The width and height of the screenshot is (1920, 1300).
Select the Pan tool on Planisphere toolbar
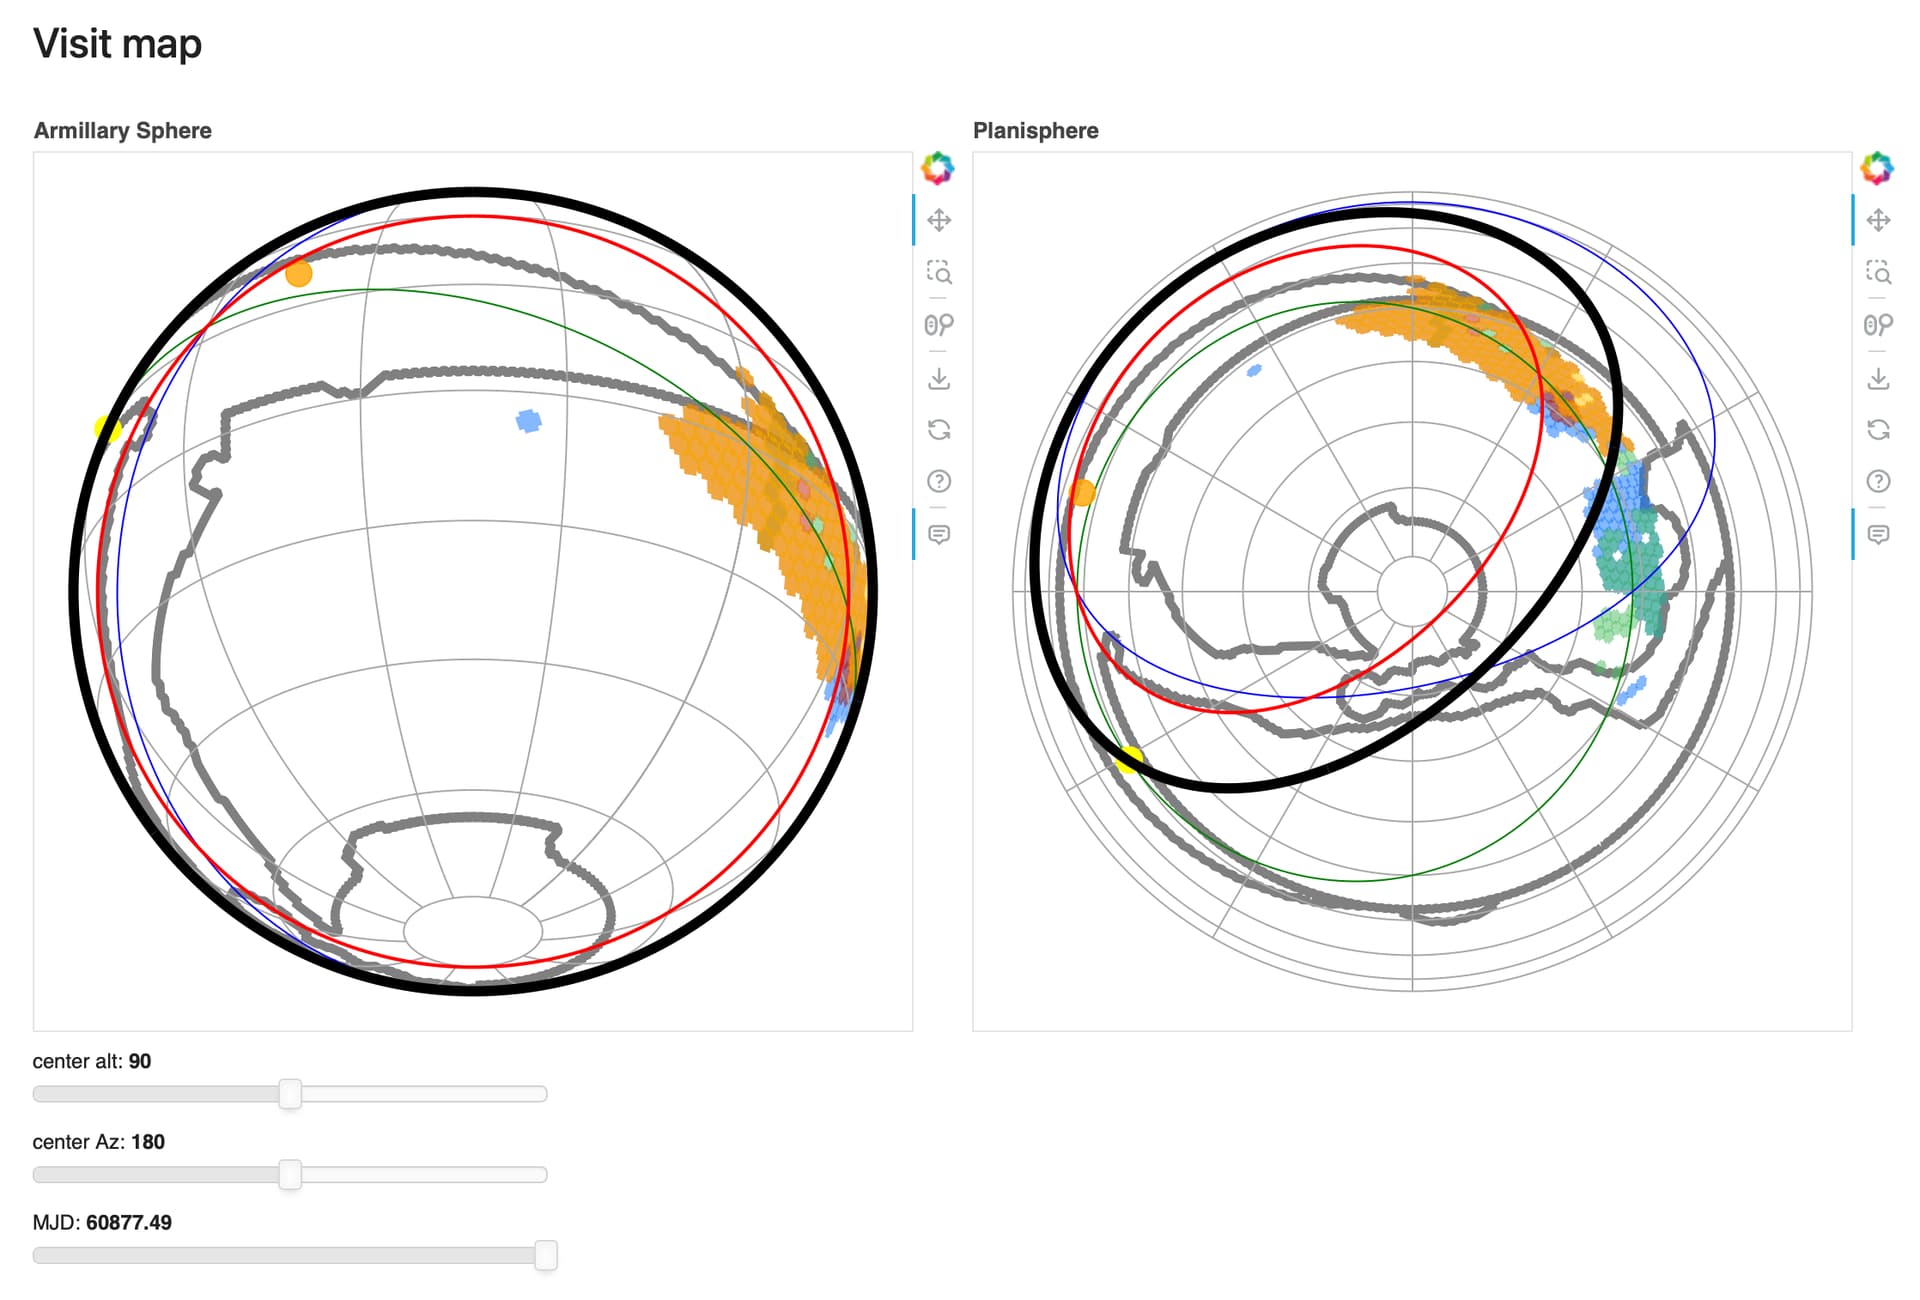click(1878, 220)
